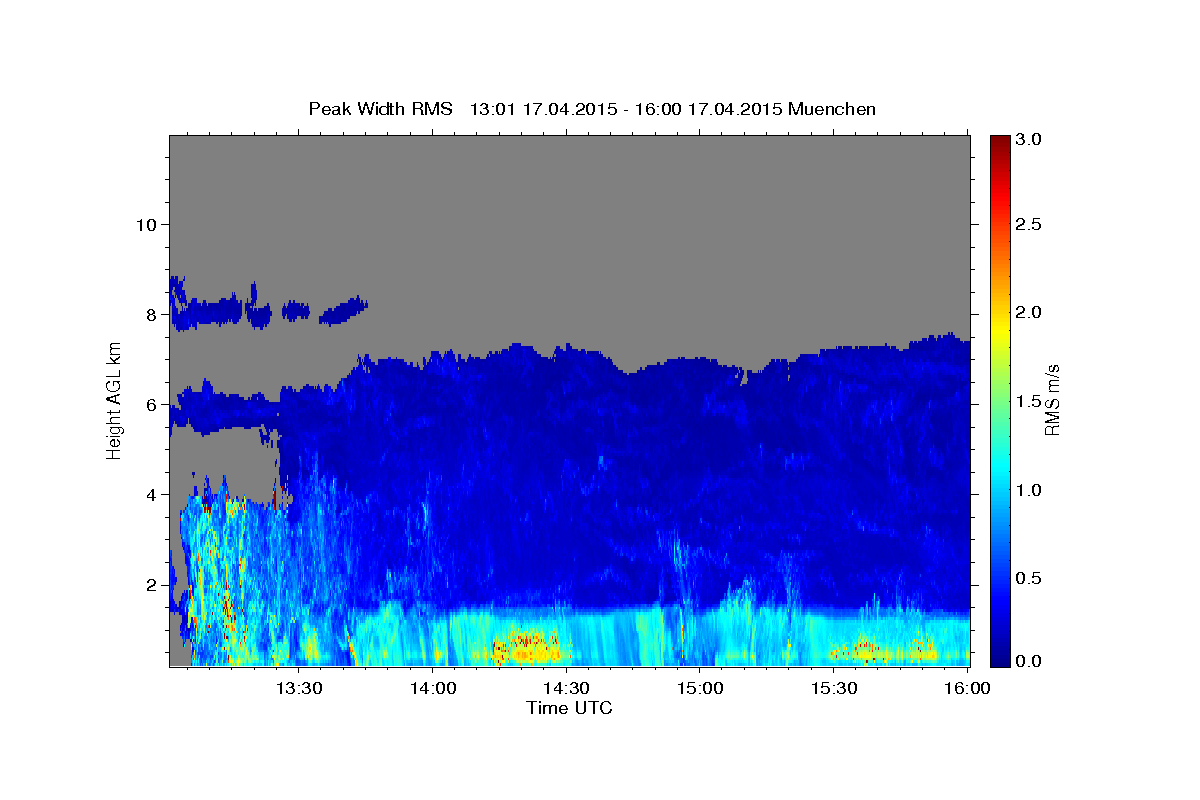Click the dark red top of colorbar
Screen dimensions: 1200x800
[x=999, y=145]
